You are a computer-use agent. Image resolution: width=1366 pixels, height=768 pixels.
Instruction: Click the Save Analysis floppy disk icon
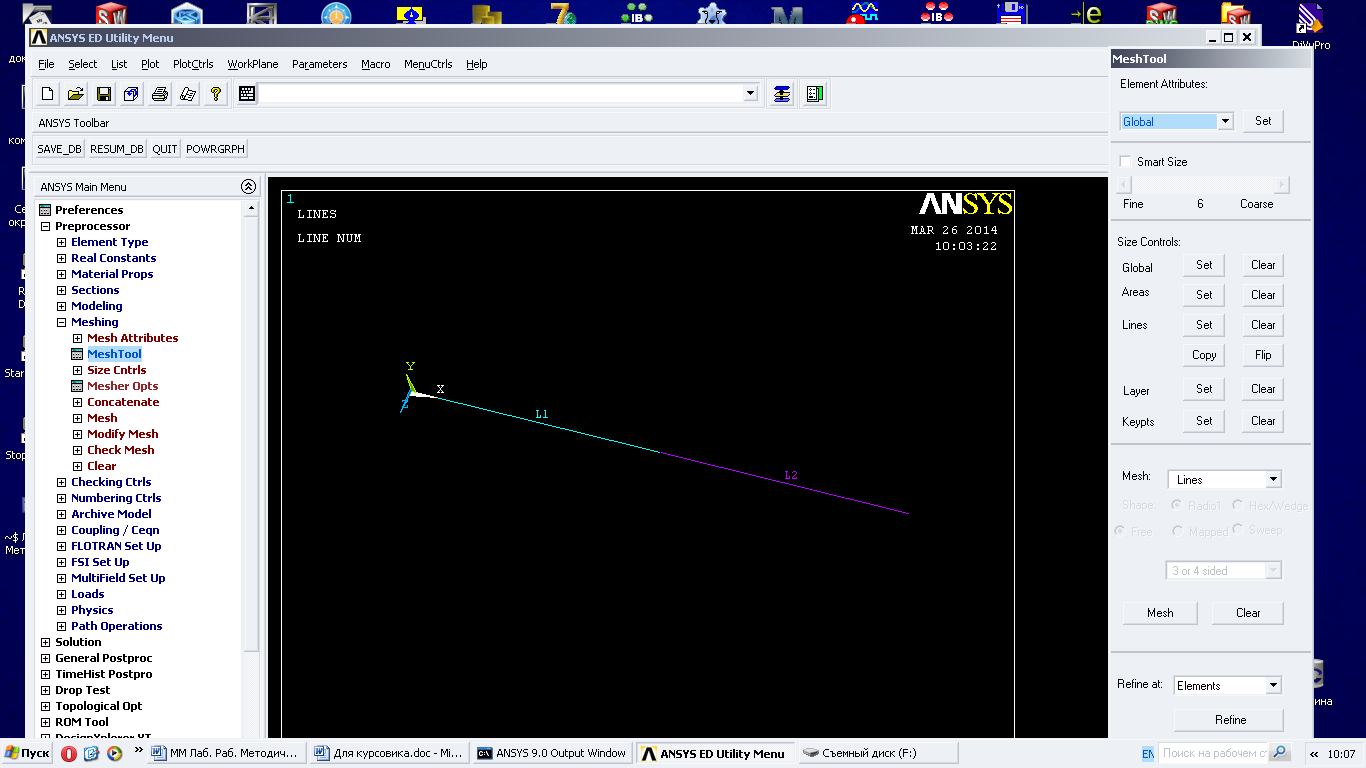103,94
